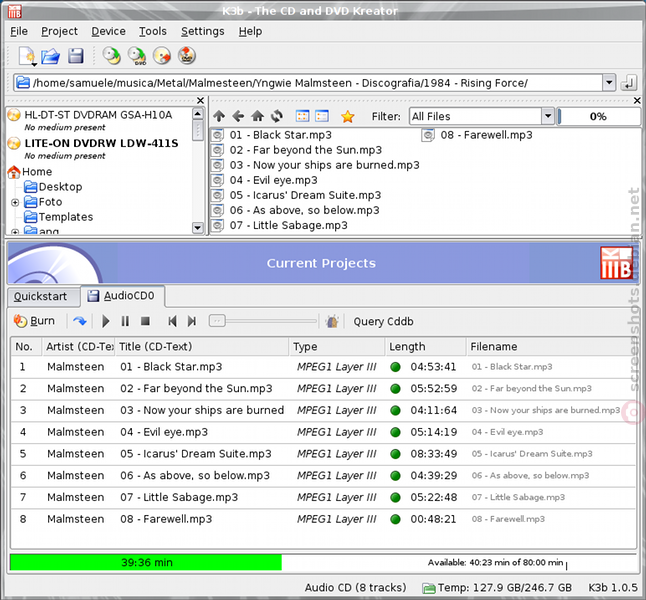Click the Filename column header
The height and width of the screenshot is (600, 646).
(551, 347)
